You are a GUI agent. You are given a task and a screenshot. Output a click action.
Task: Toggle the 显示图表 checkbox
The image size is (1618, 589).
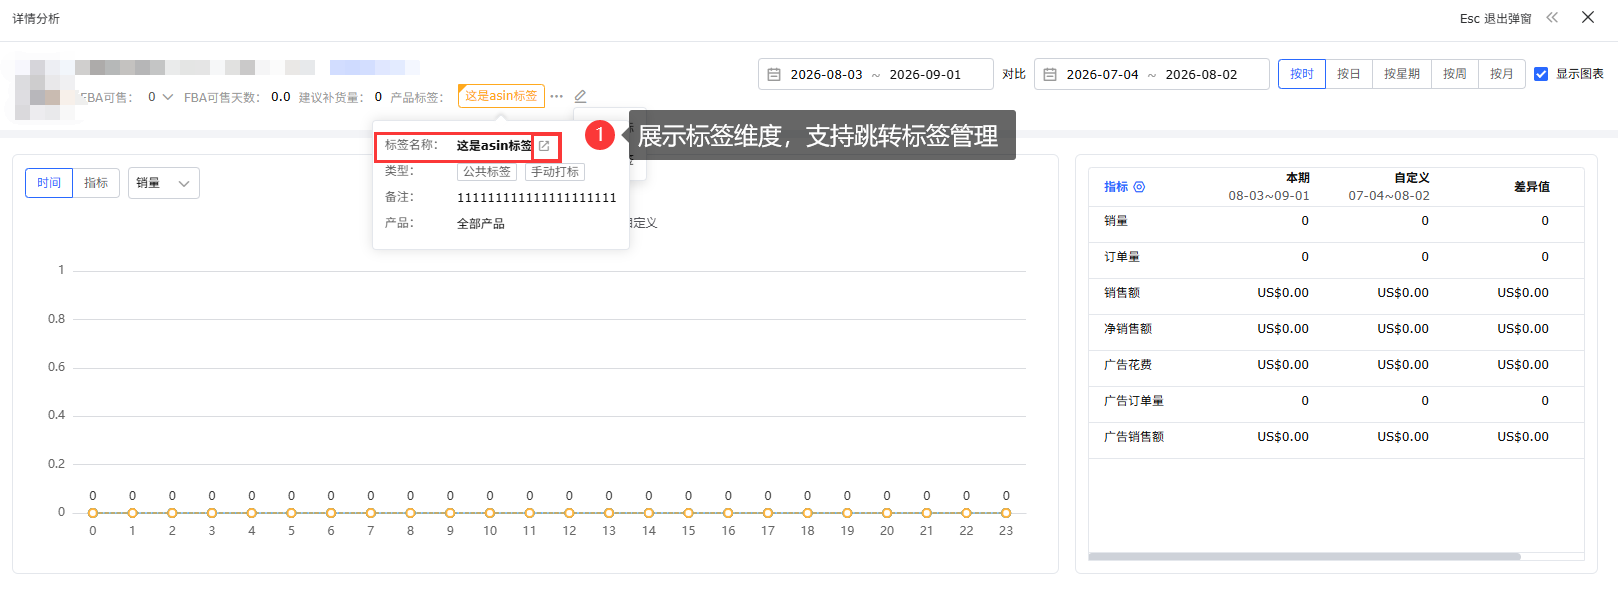tap(1541, 74)
